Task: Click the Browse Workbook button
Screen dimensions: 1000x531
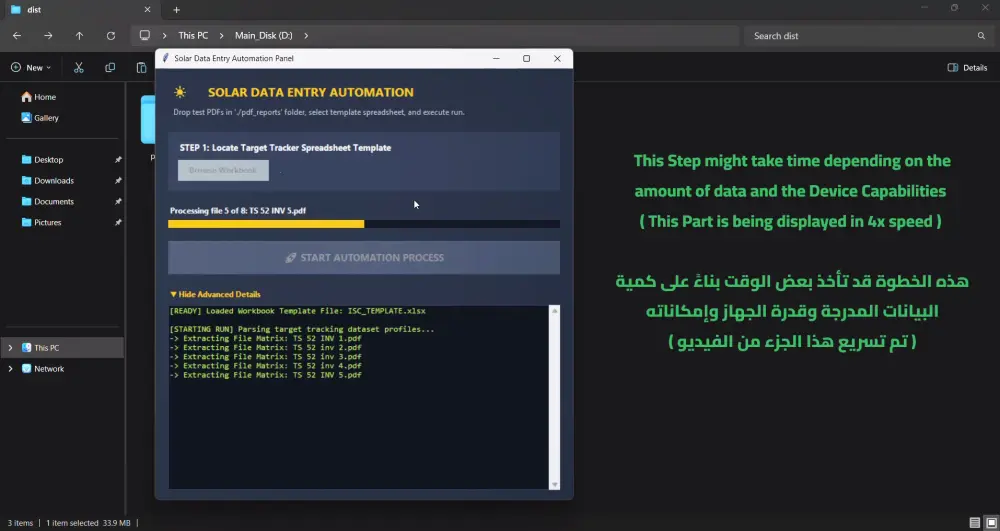Action: point(223,170)
